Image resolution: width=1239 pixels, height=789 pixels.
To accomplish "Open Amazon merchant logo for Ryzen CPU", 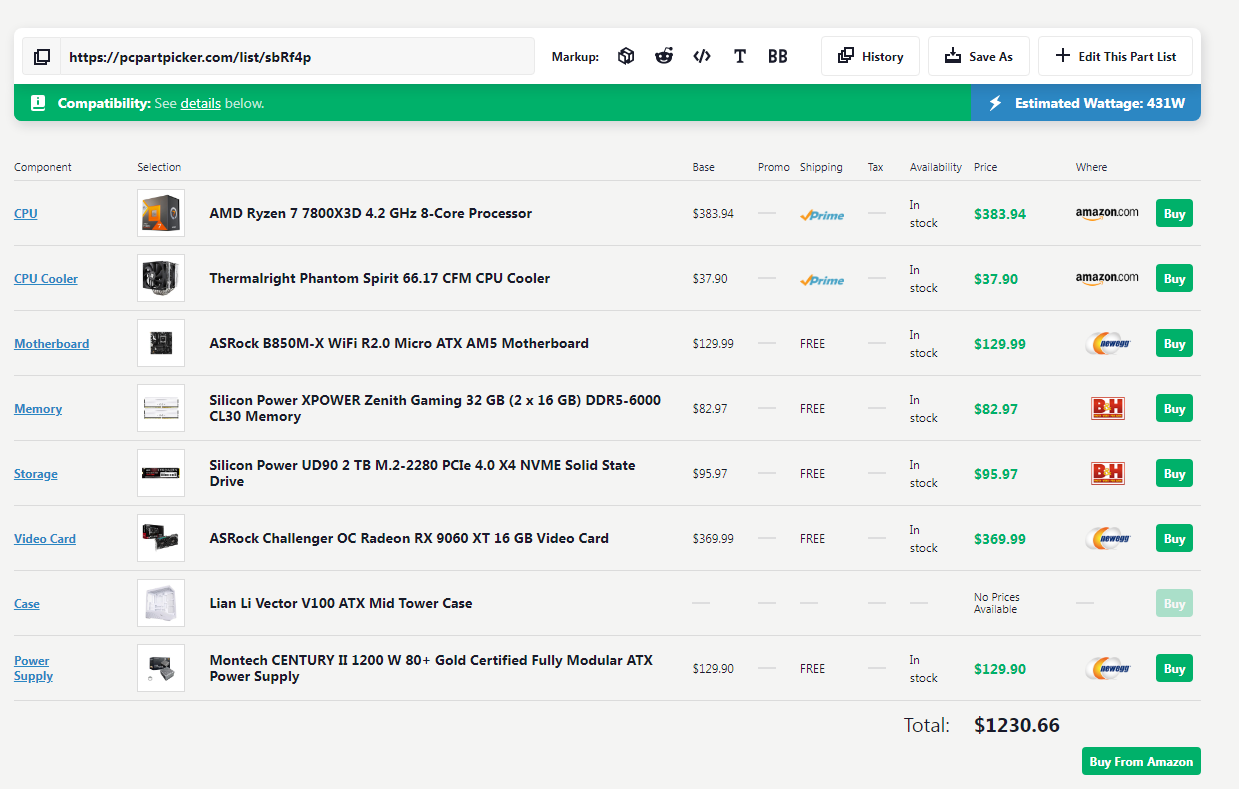I will (1107, 213).
